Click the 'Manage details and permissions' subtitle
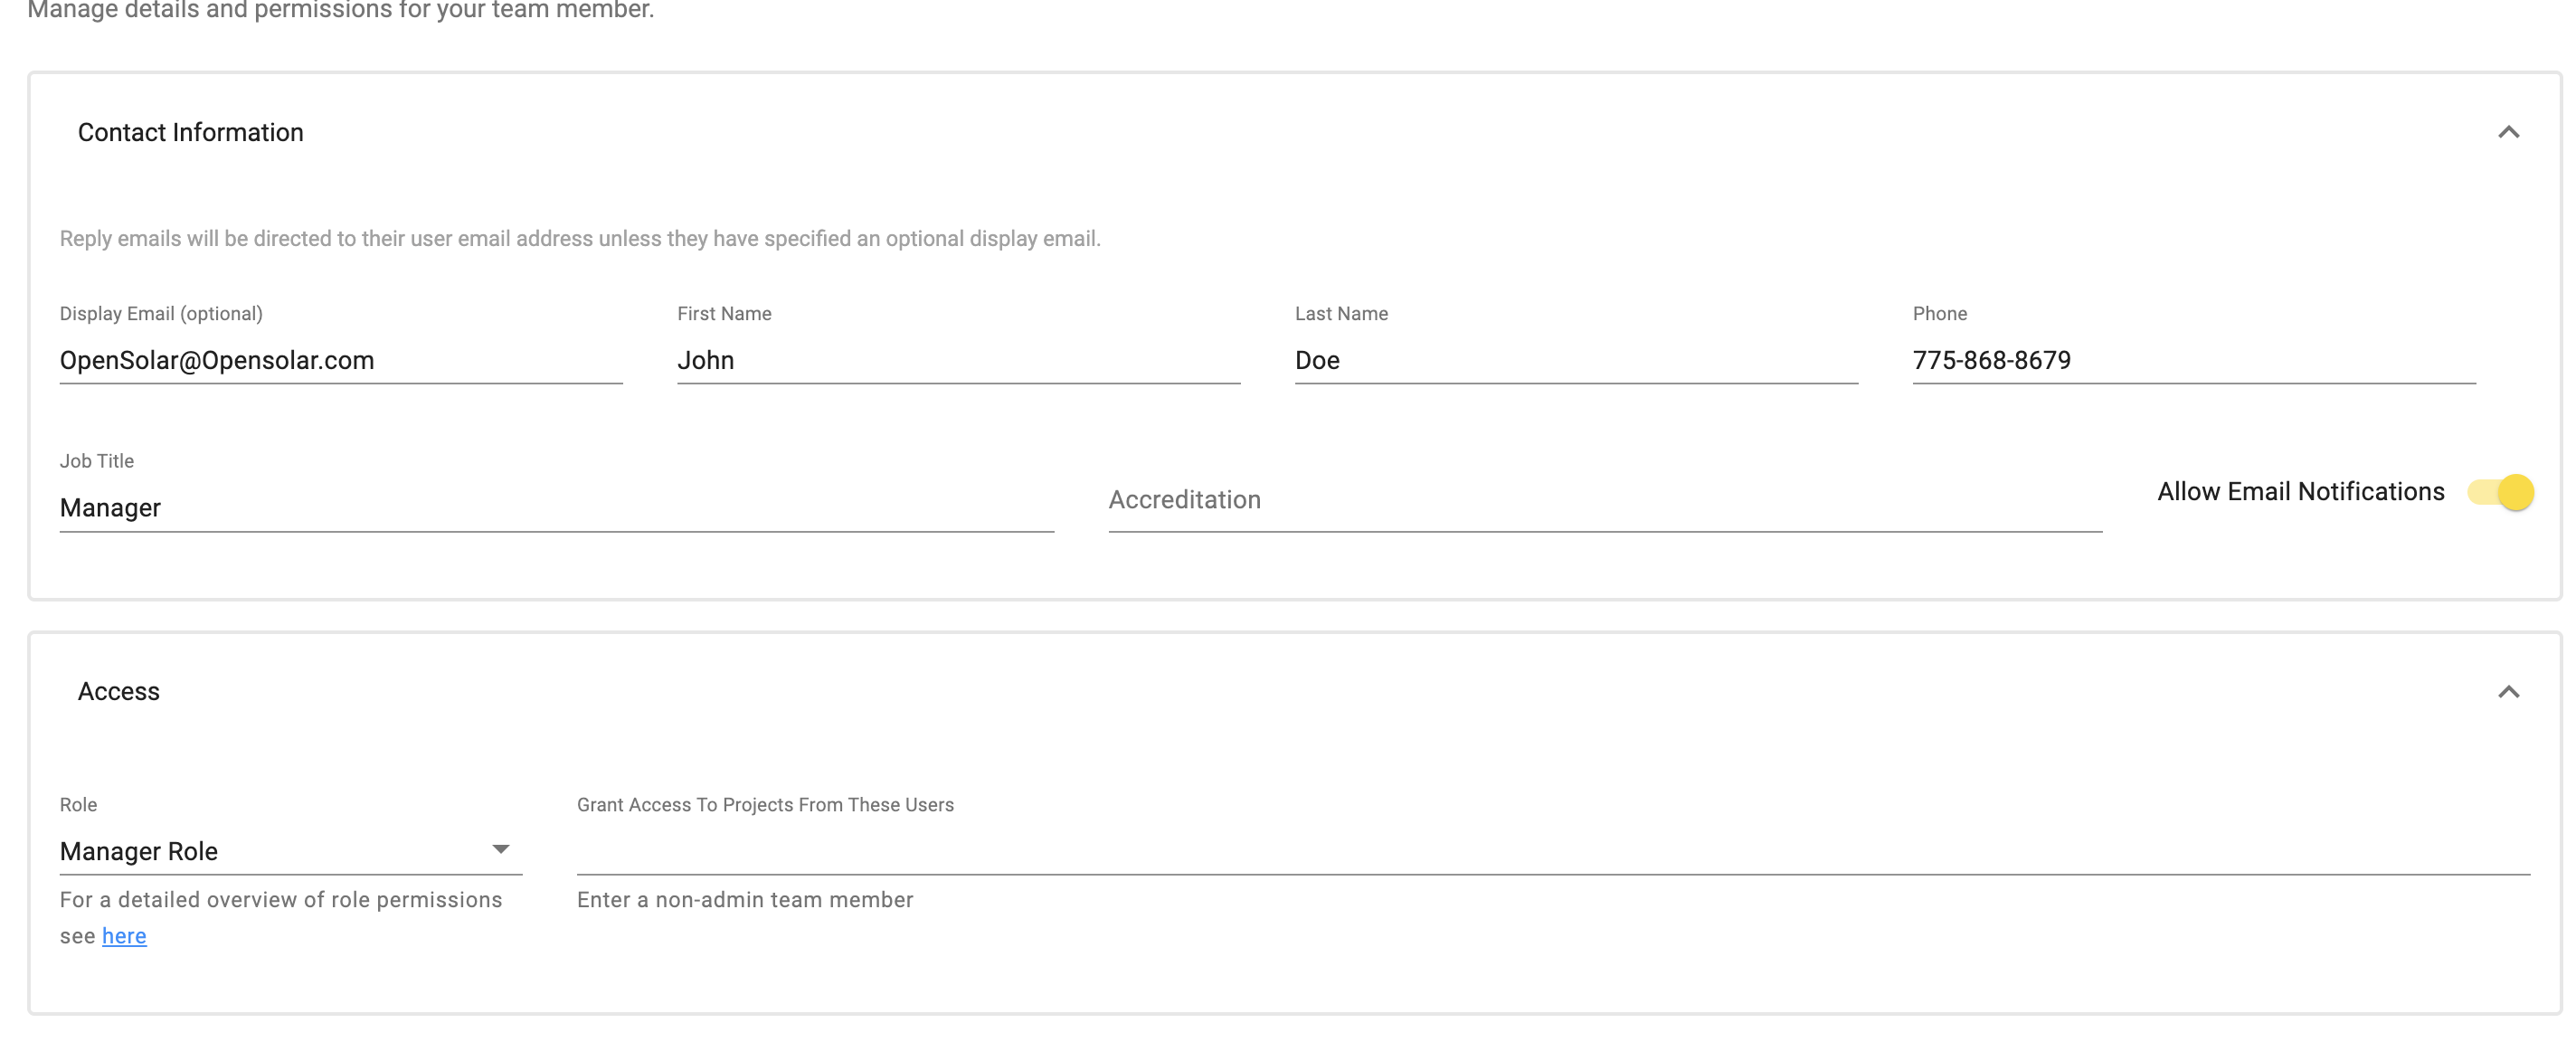Viewport: 2576px width, 1042px height. click(341, 10)
